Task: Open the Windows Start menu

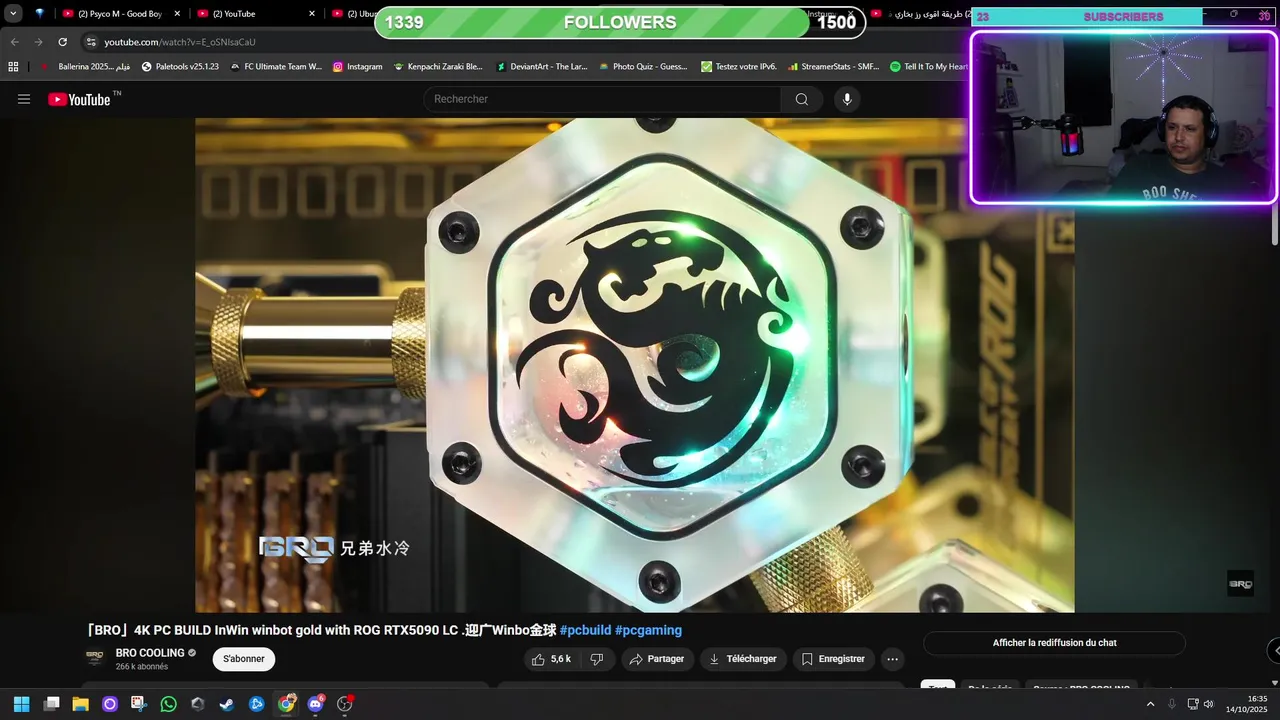Action: (x=21, y=704)
